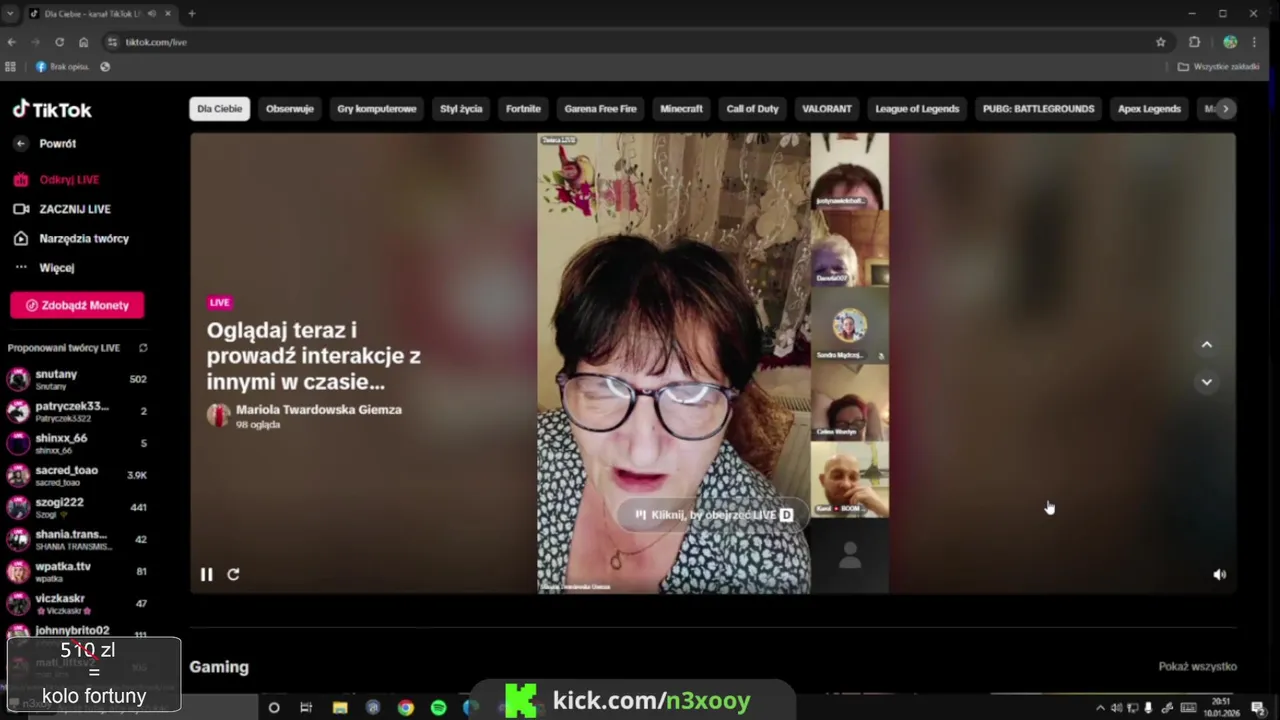Image resolution: width=1280 pixels, height=720 pixels.
Task: Open shania.trans live creator
Action: 77,539
